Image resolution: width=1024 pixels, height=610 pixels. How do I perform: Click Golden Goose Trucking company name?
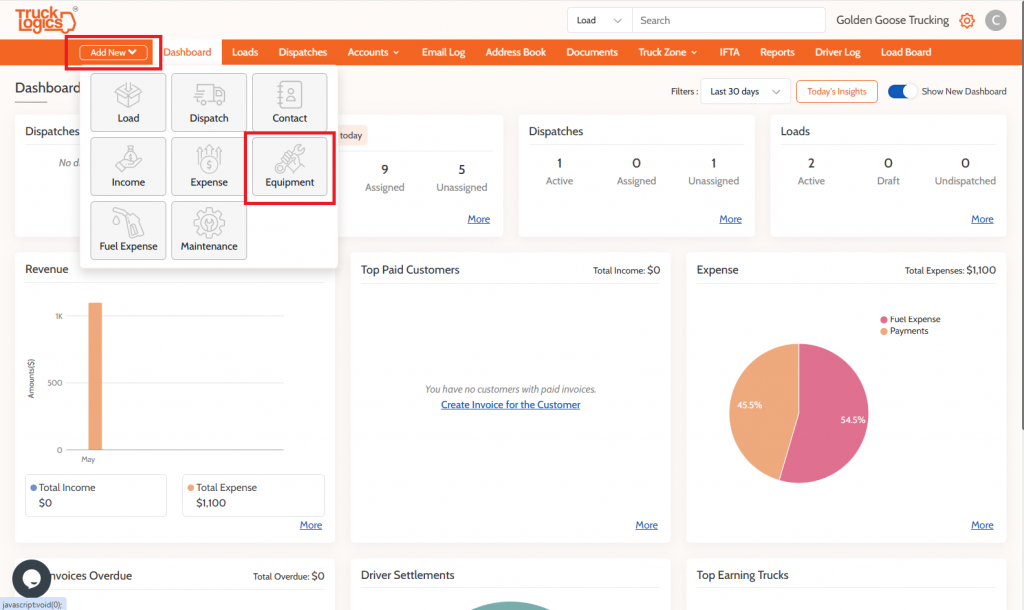tap(892, 20)
